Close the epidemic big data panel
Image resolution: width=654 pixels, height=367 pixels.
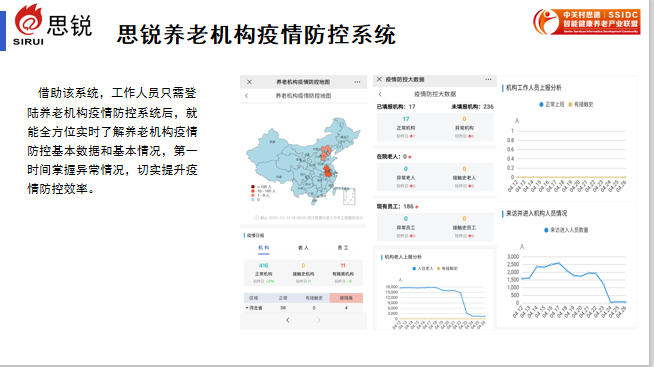[x=379, y=79]
